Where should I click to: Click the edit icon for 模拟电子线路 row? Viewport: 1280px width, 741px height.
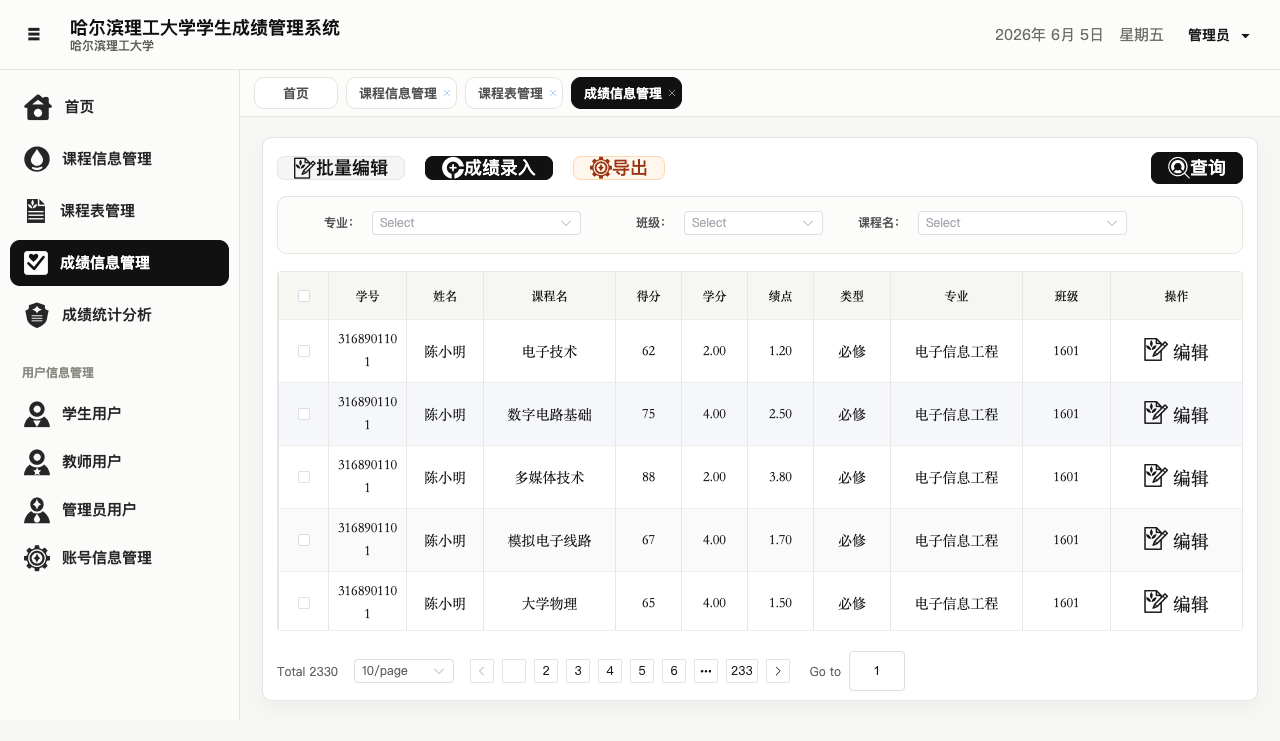coord(1155,539)
